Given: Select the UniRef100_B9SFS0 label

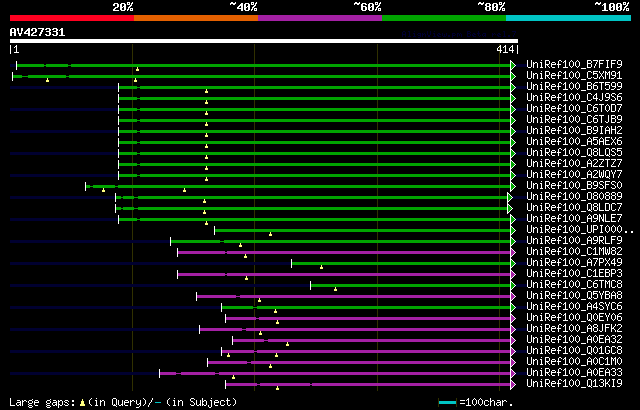Looking at the screenshot, I should (574, 186).
